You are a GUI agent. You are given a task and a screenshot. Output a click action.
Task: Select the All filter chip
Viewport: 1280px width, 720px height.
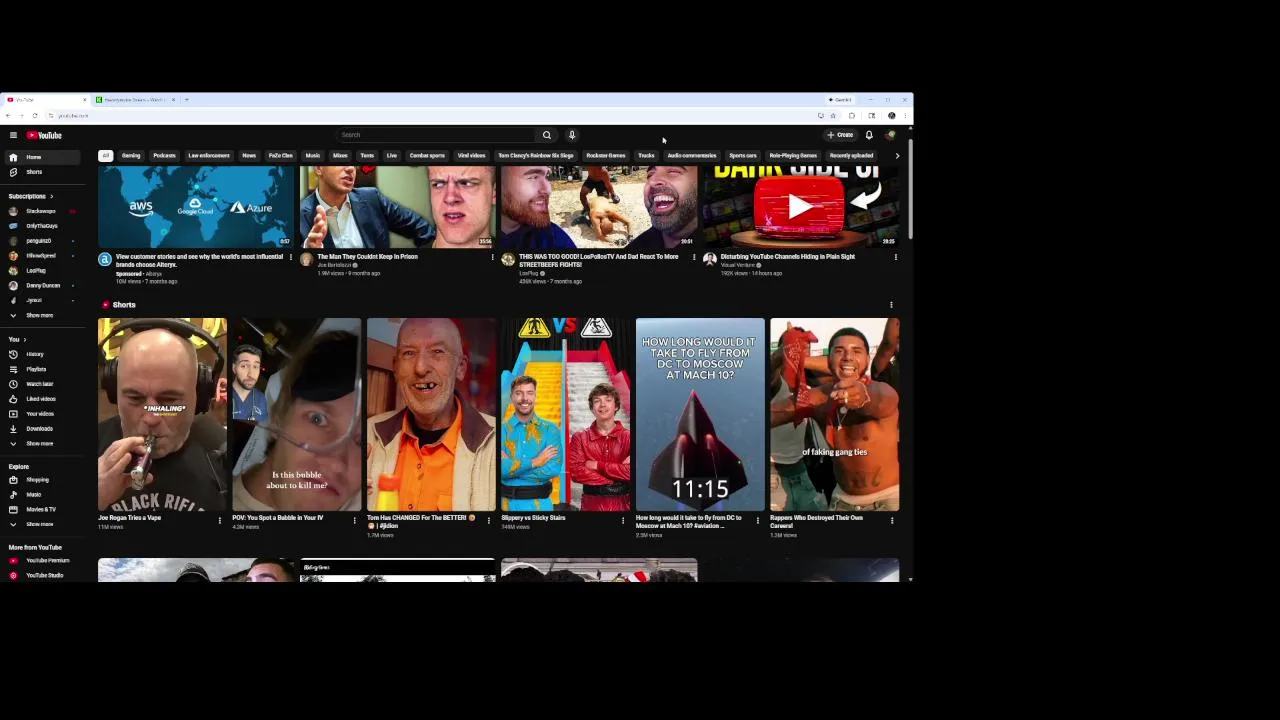point(105,156)
